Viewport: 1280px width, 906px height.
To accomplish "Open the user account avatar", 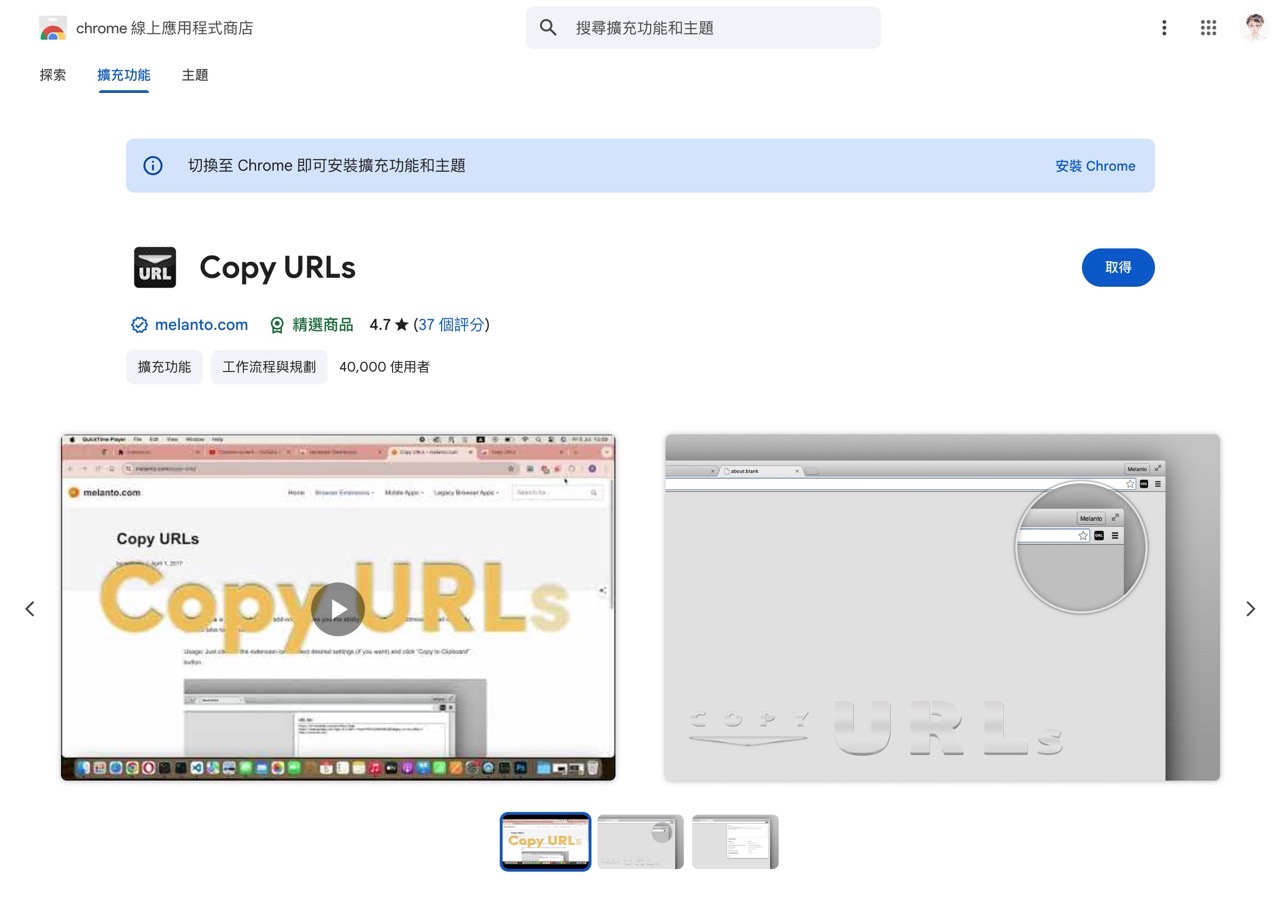I will [1254, 28].
